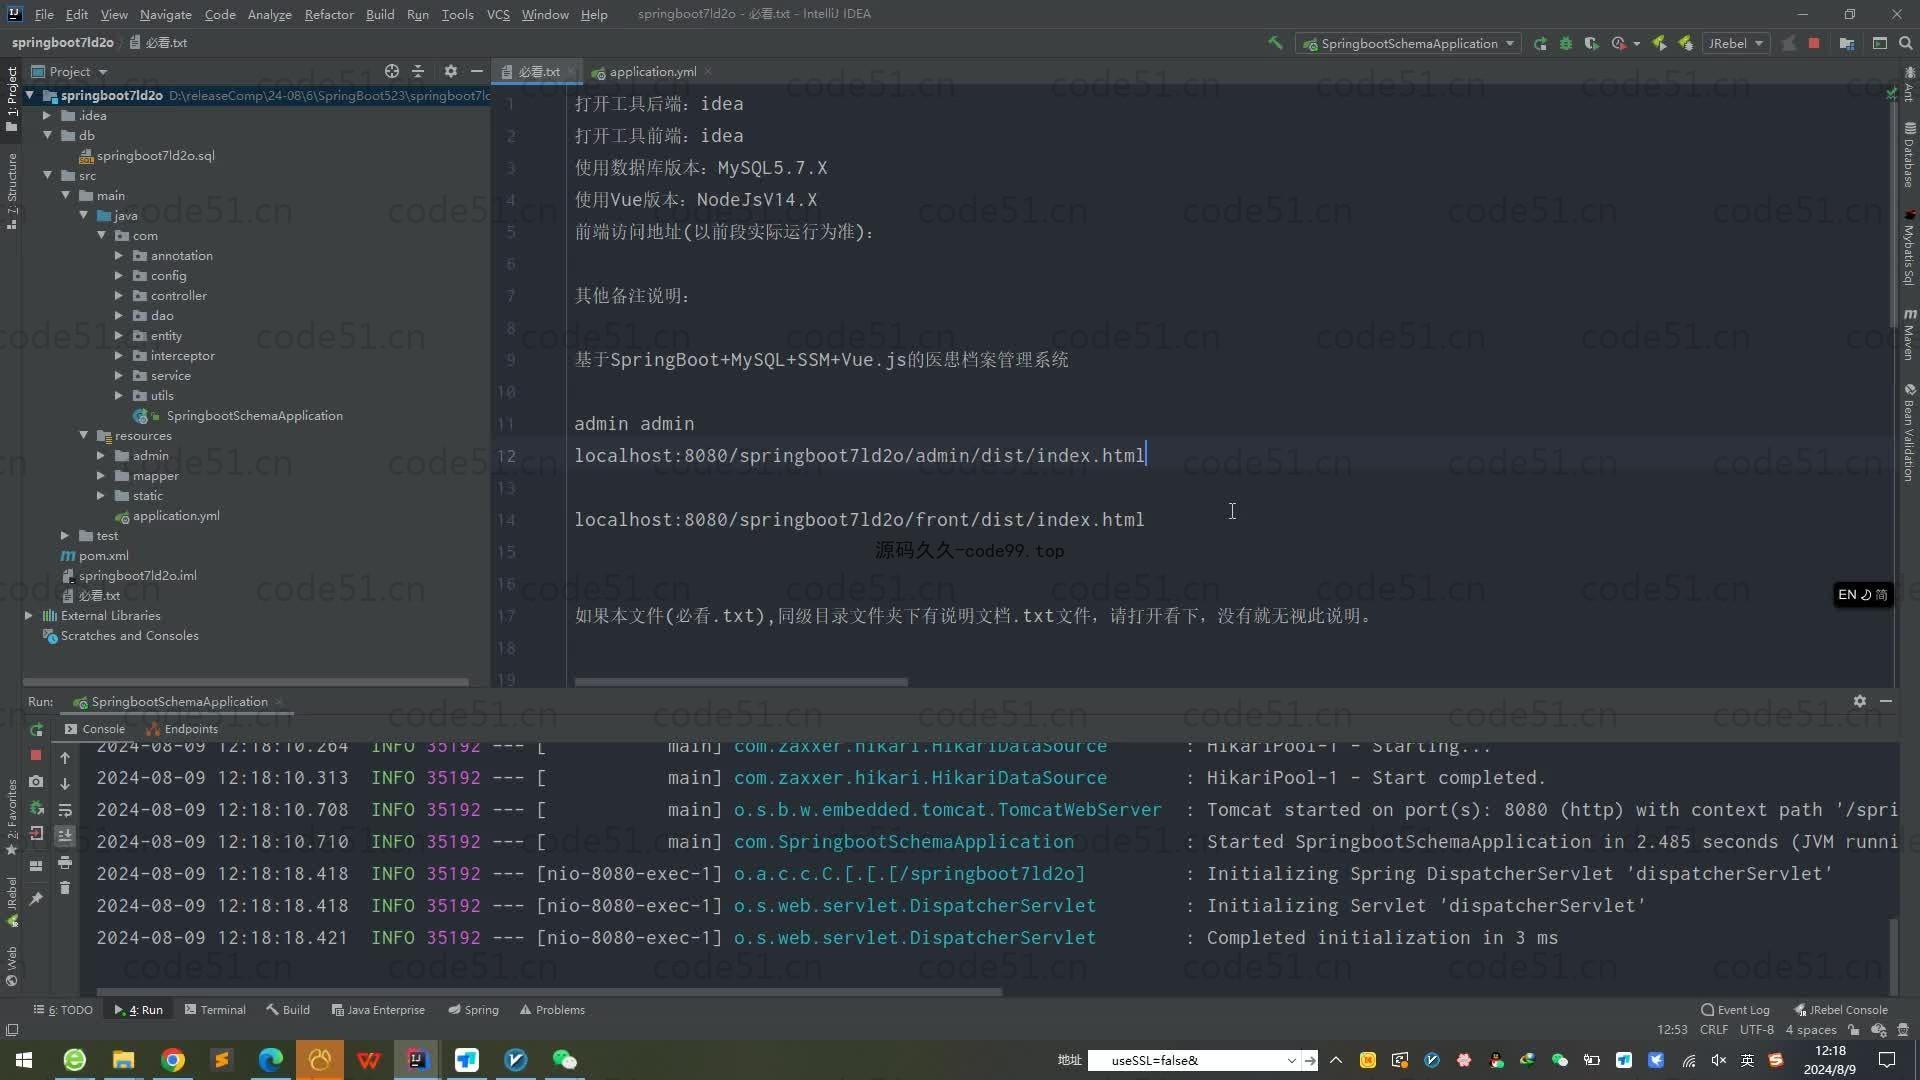Viewport: 1920px width, 1080px height.
Task: Open the Refactor menu
Action: [329, 14]
